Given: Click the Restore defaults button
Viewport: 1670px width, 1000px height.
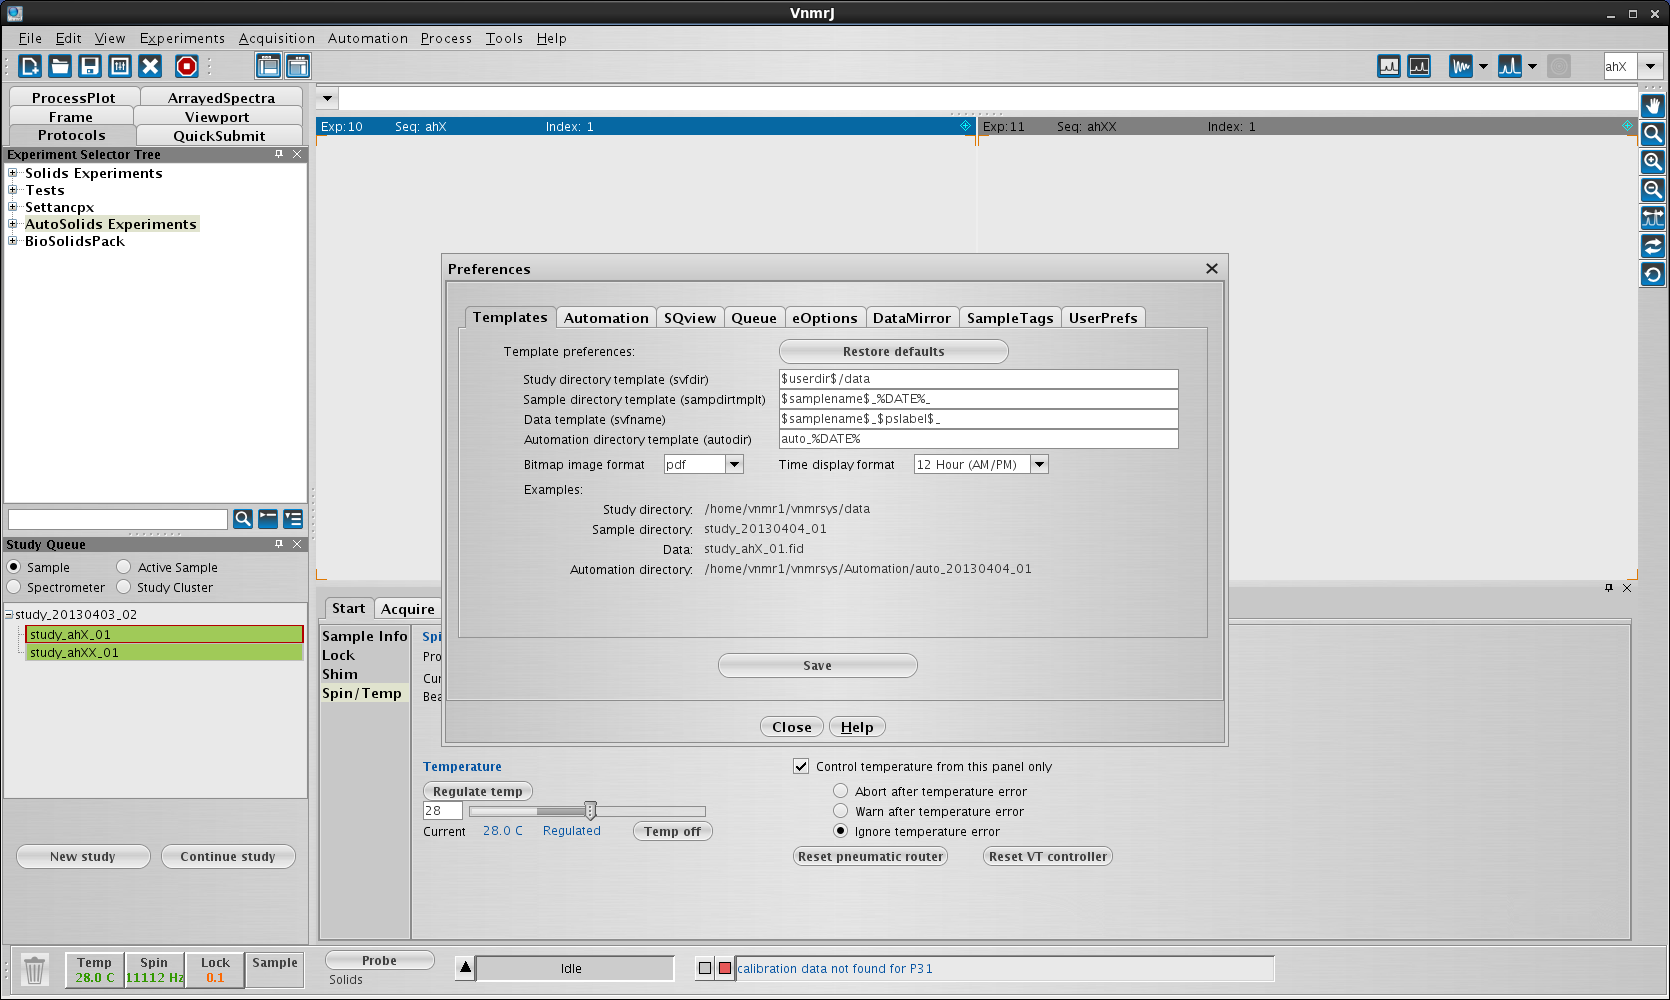Looking at the screenshot, I should point(893,352).
